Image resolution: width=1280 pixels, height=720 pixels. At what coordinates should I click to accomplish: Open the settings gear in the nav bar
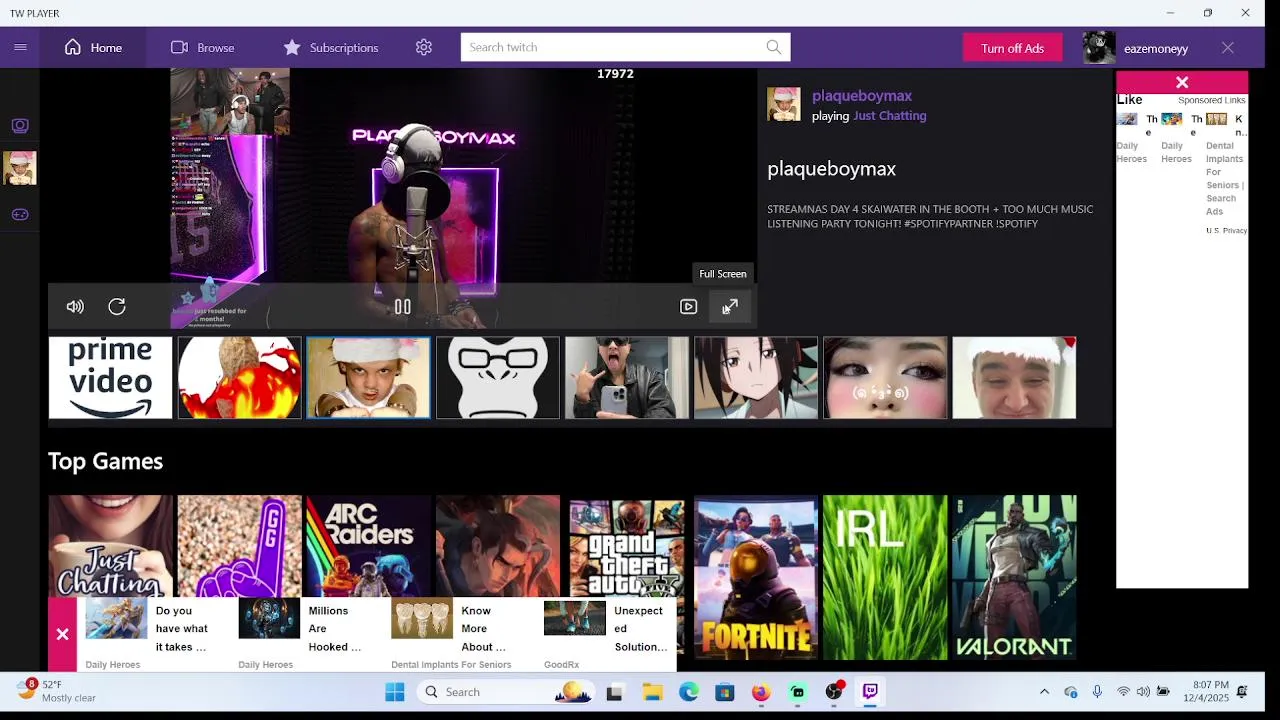point(424,47)
